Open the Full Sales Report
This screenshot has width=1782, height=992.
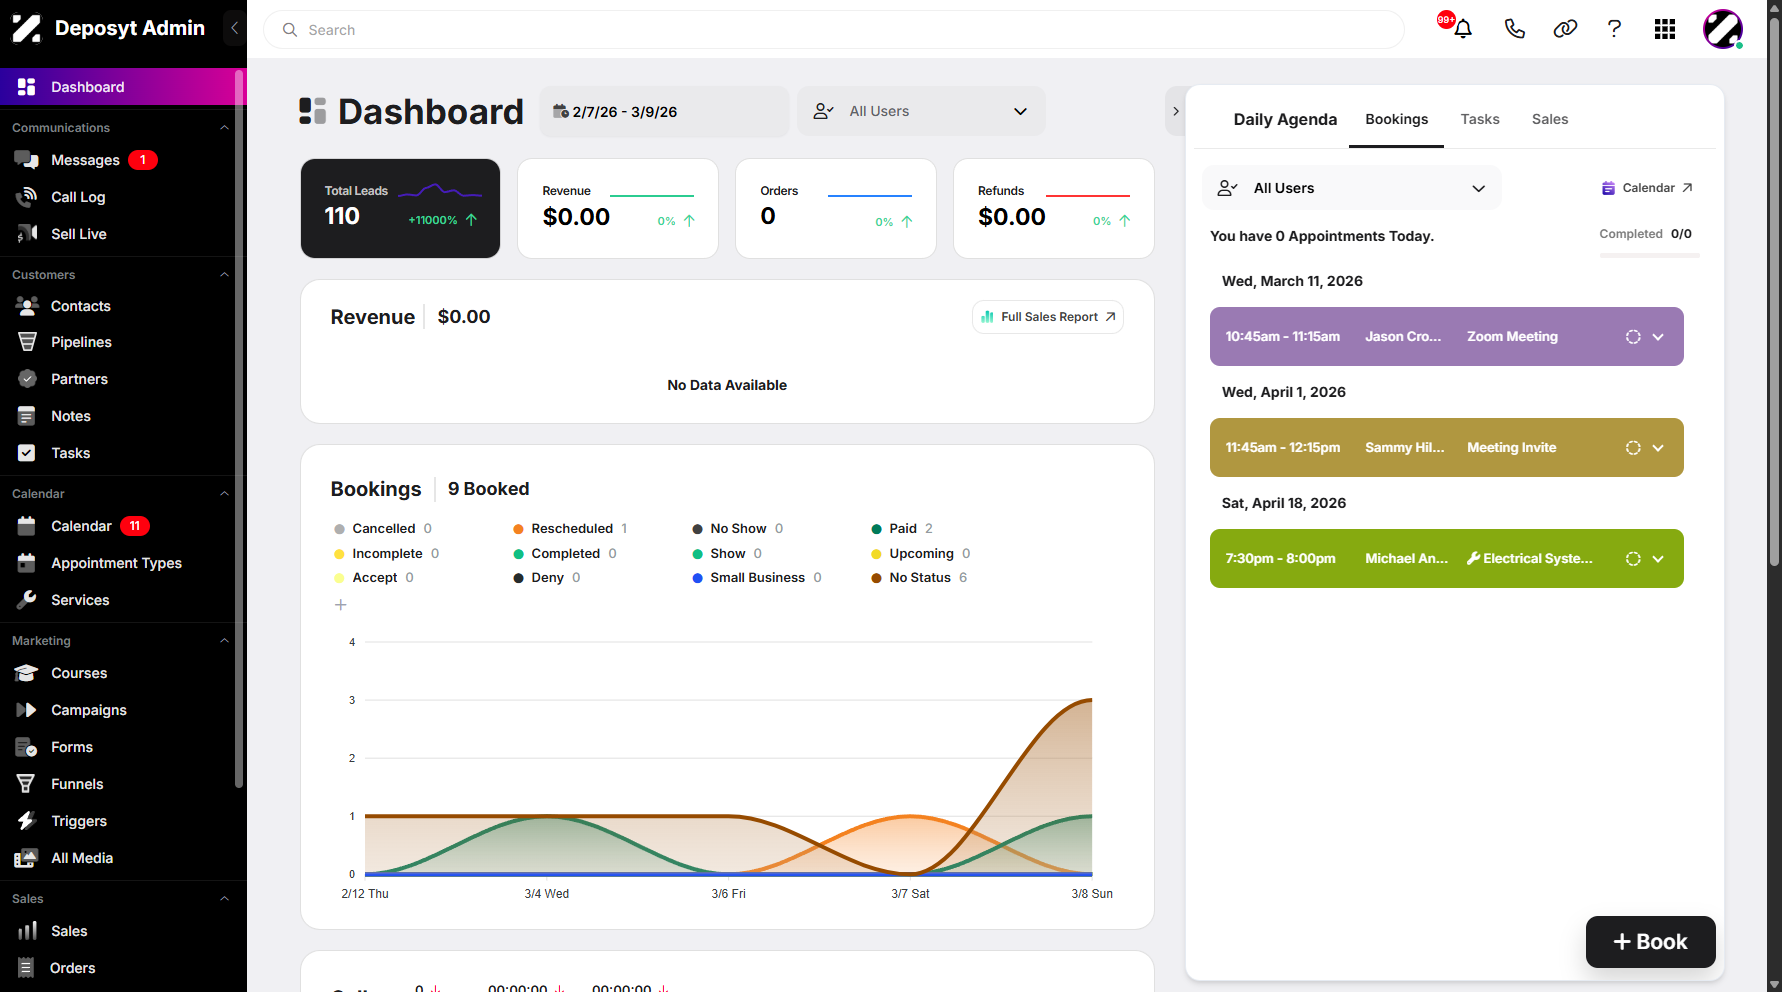click(1048, 317)
